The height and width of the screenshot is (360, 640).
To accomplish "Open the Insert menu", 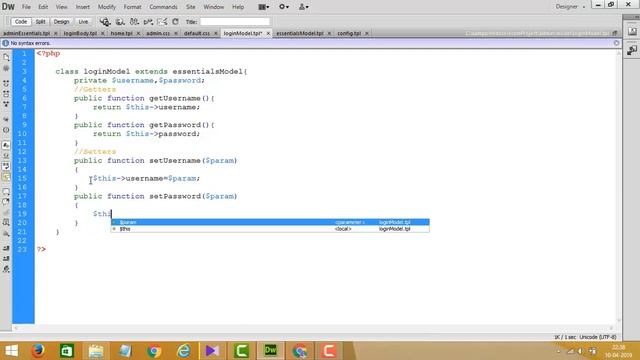I will 82,7.
